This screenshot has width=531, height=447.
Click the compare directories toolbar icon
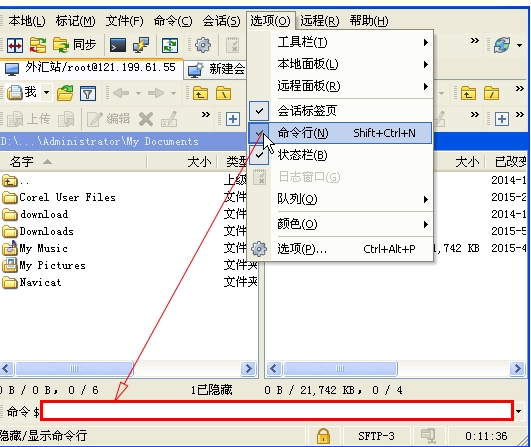click(x=15, y=45)
